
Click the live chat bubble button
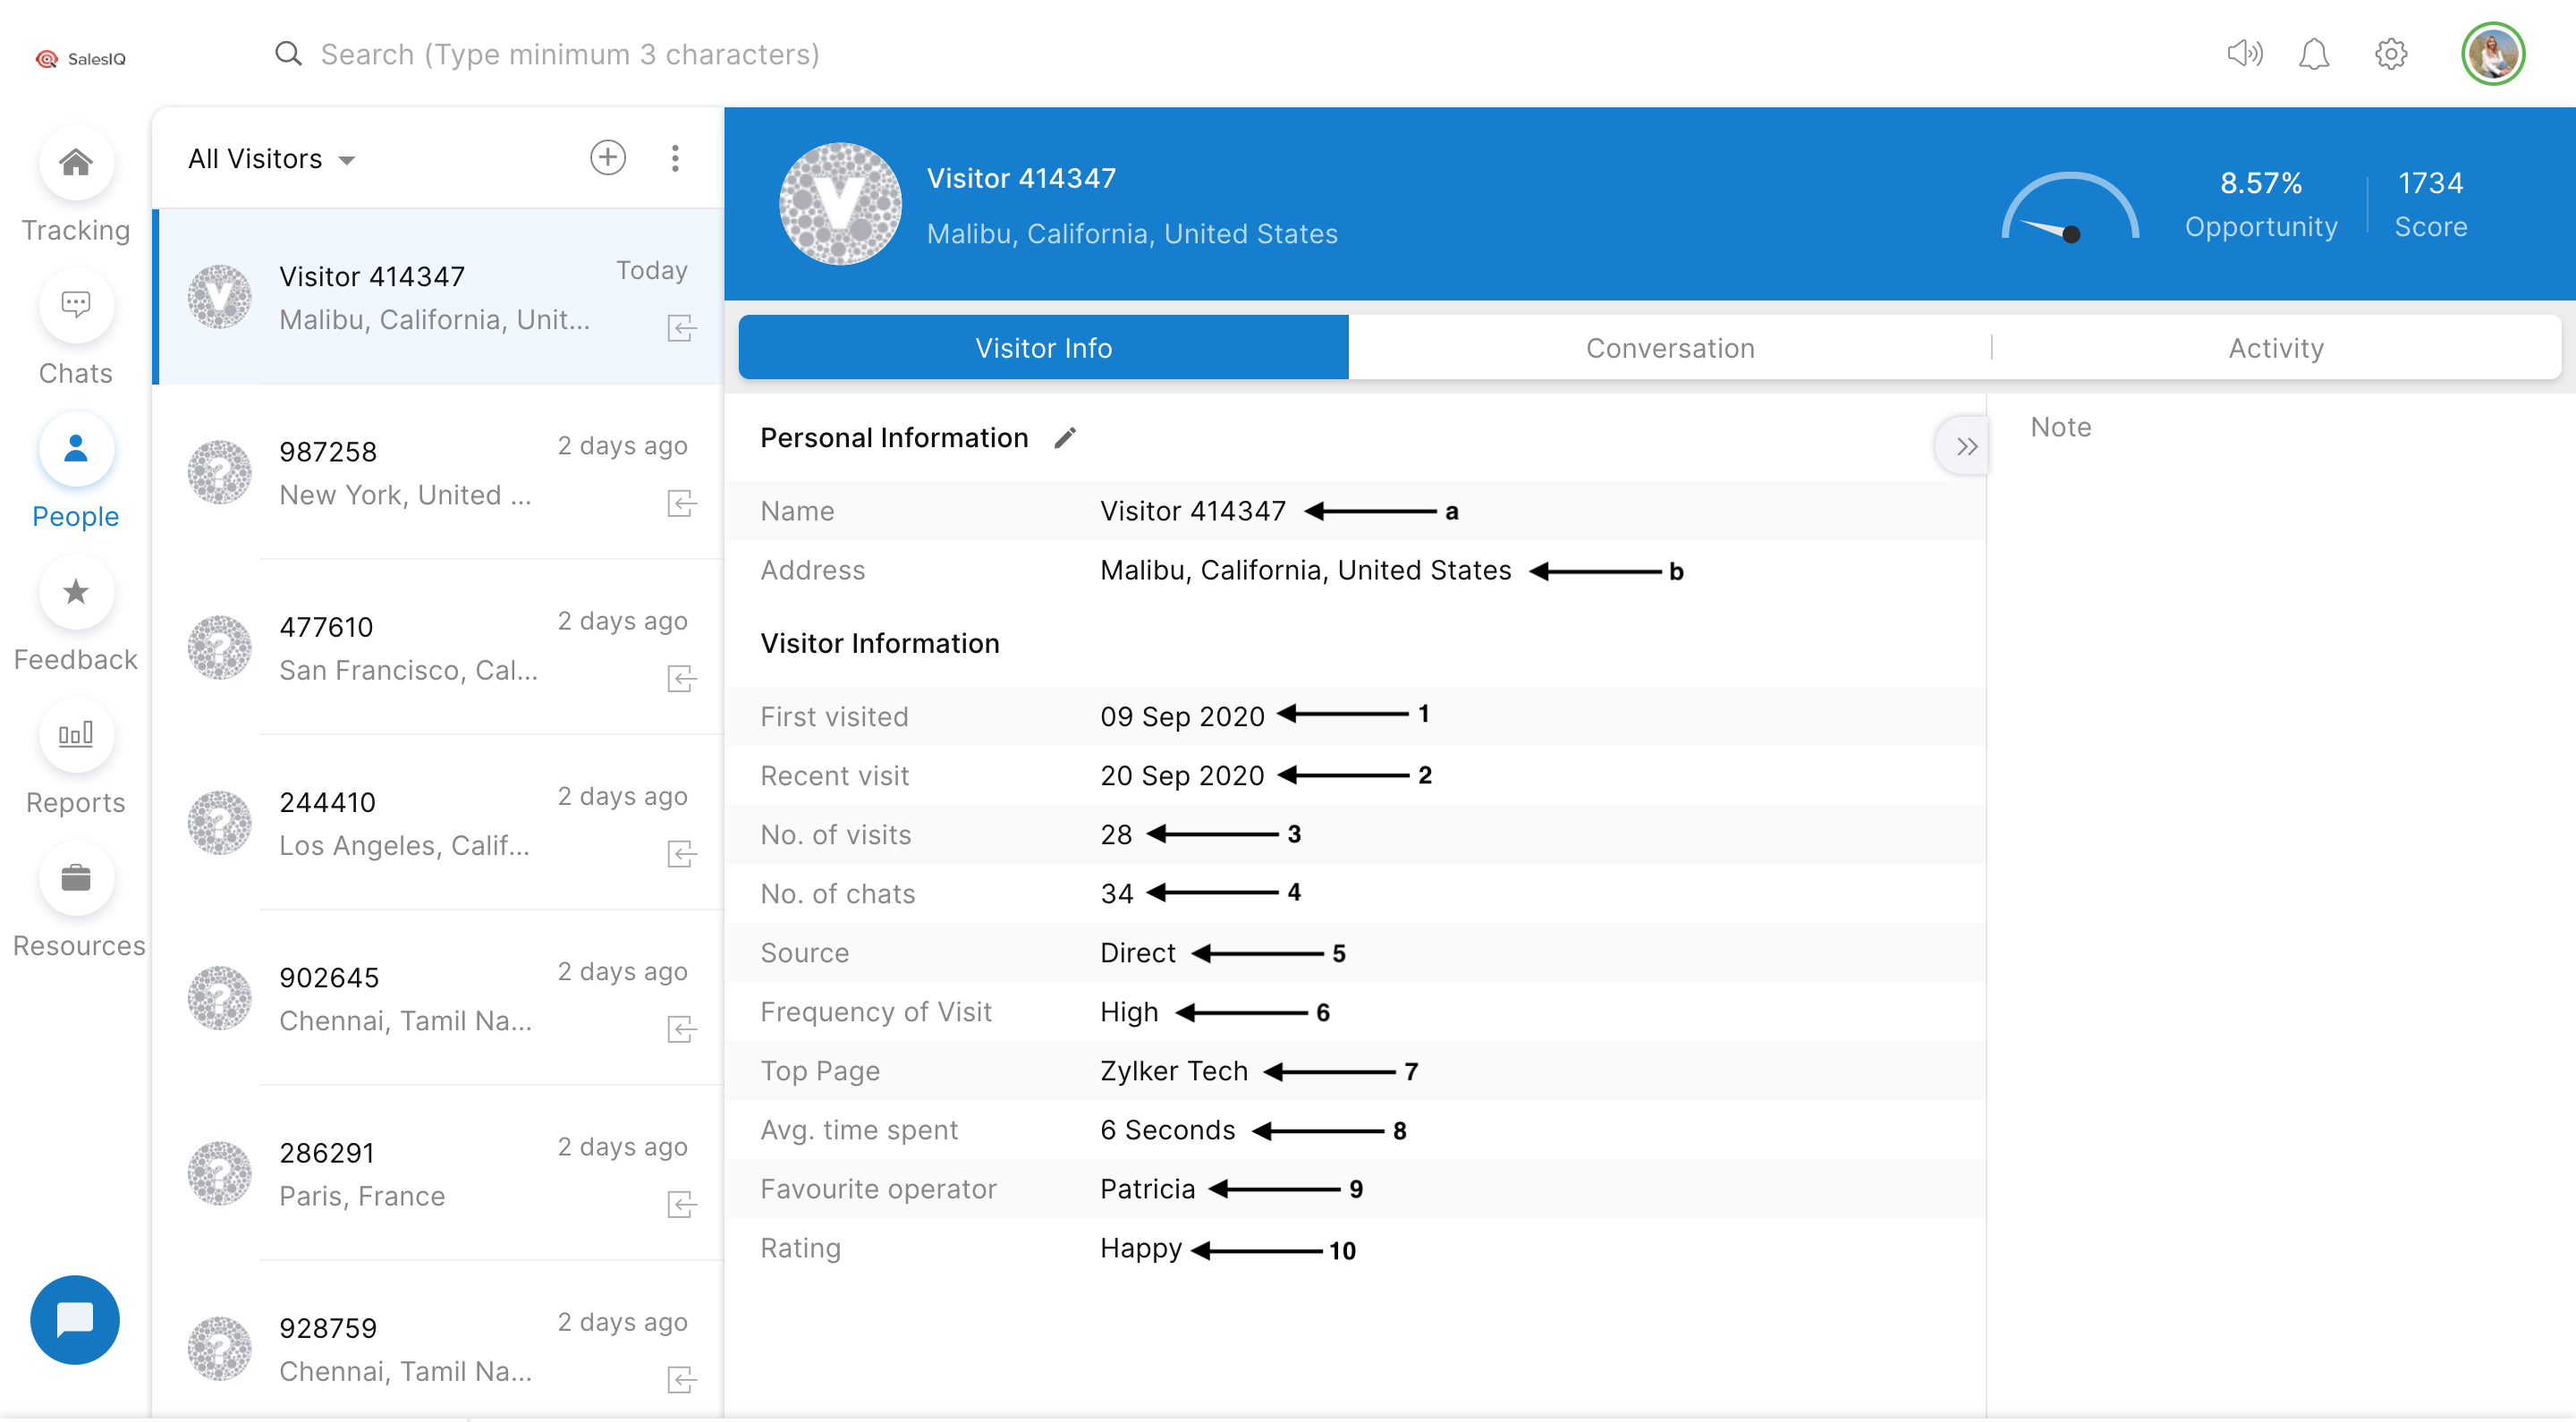(75, 1319)
